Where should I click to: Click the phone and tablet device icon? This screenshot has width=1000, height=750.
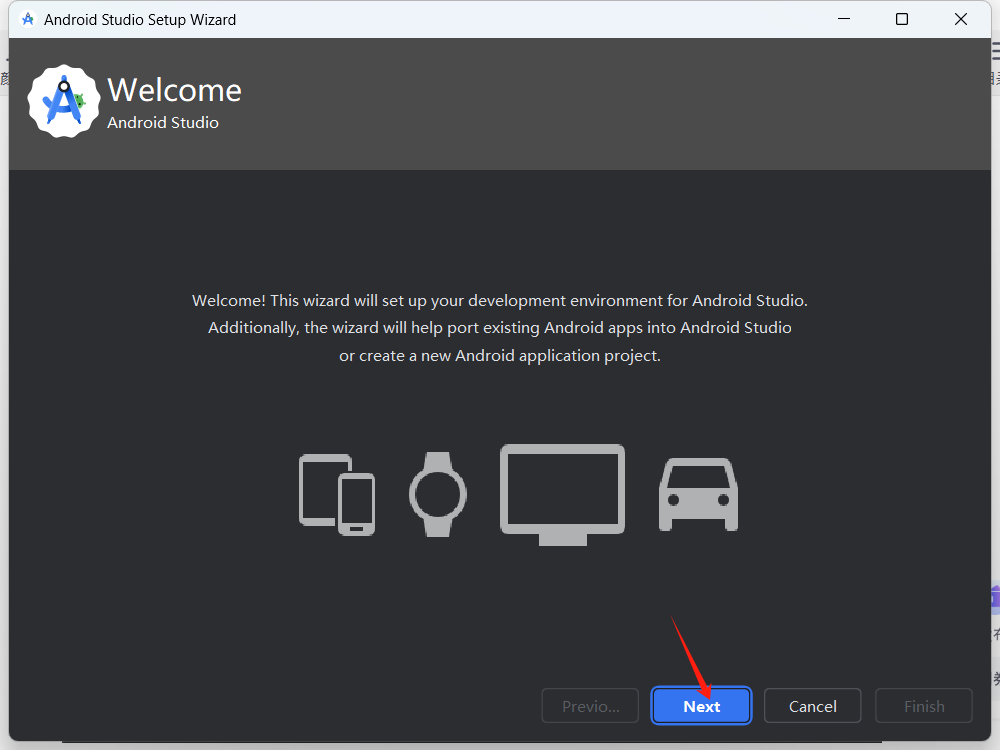pyautogui.click(x=336, y=493)
